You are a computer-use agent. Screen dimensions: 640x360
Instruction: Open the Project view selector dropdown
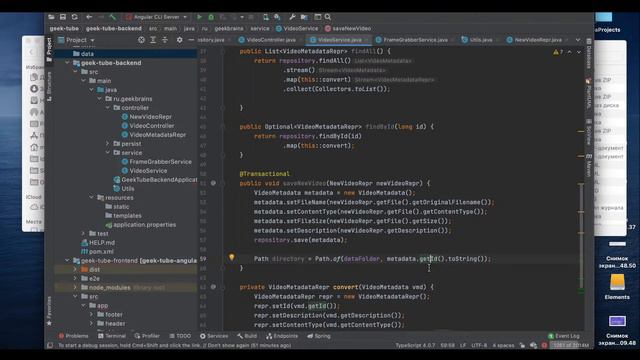pos(77,40)
